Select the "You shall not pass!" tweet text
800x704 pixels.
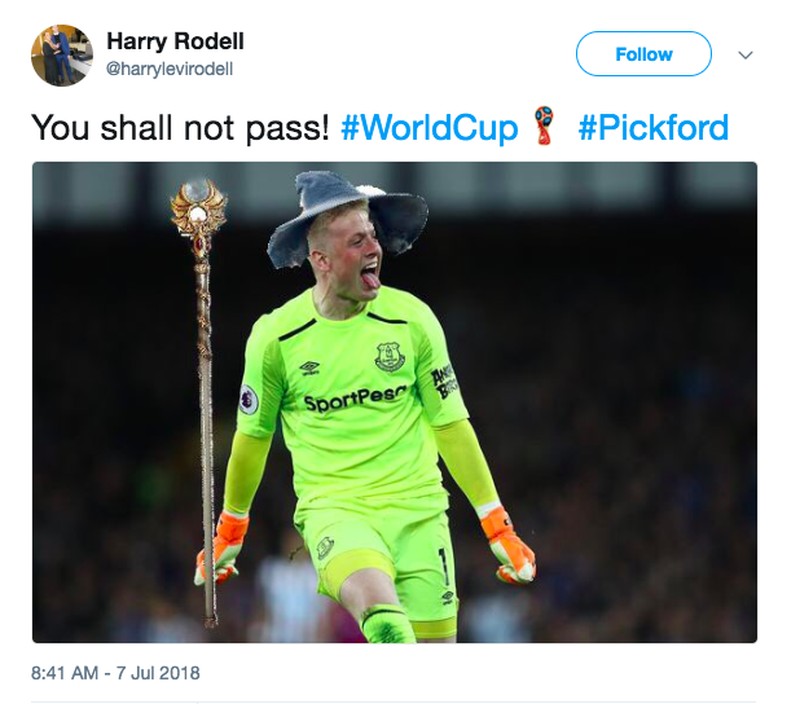pyautogui.click(x=180, y=128)
